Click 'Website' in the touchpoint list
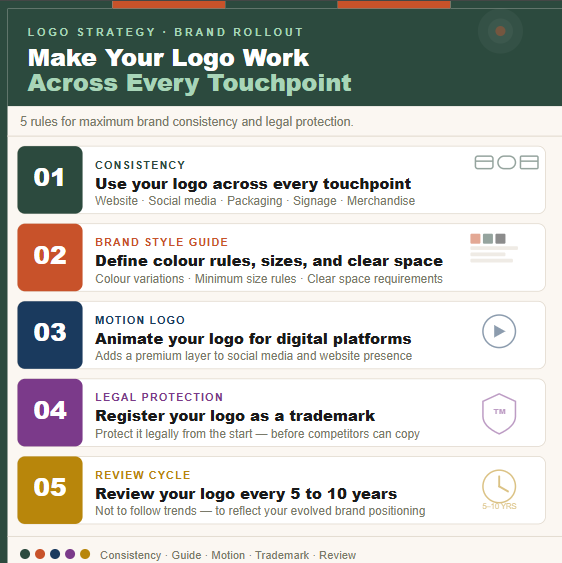Image resolution: width=562 pixels, height=563 pixels. [116, 201]
